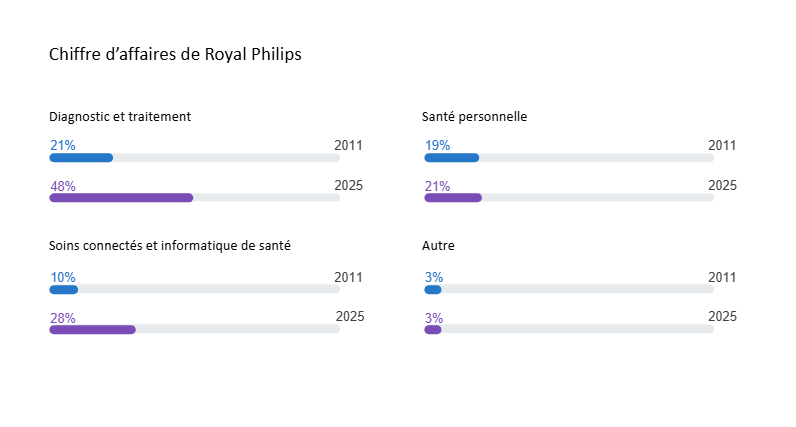
Task: Click the 2025 label beside the 28% bar
Action: 350,316
